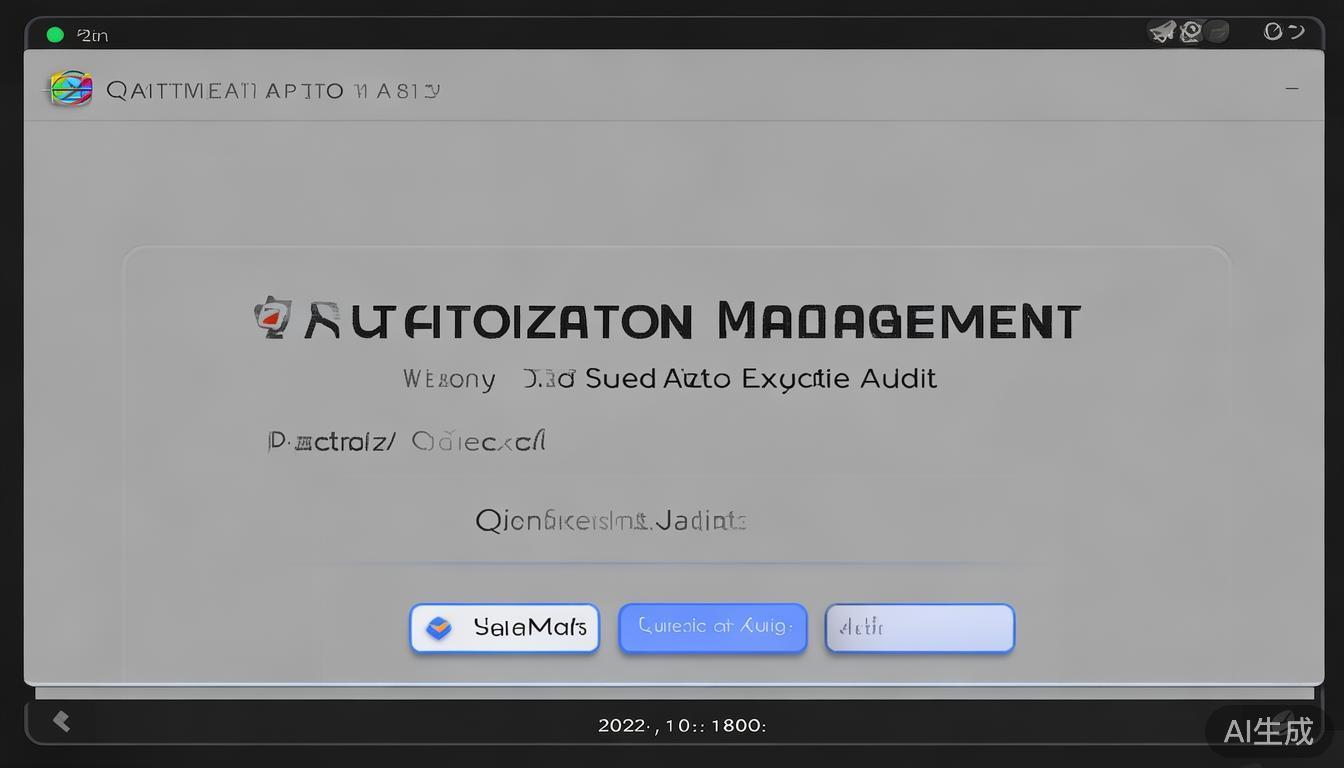The image size is (1344, 768).
Task: Click the blue layered icon inside SalaMats button
Action: coord(438,628)
